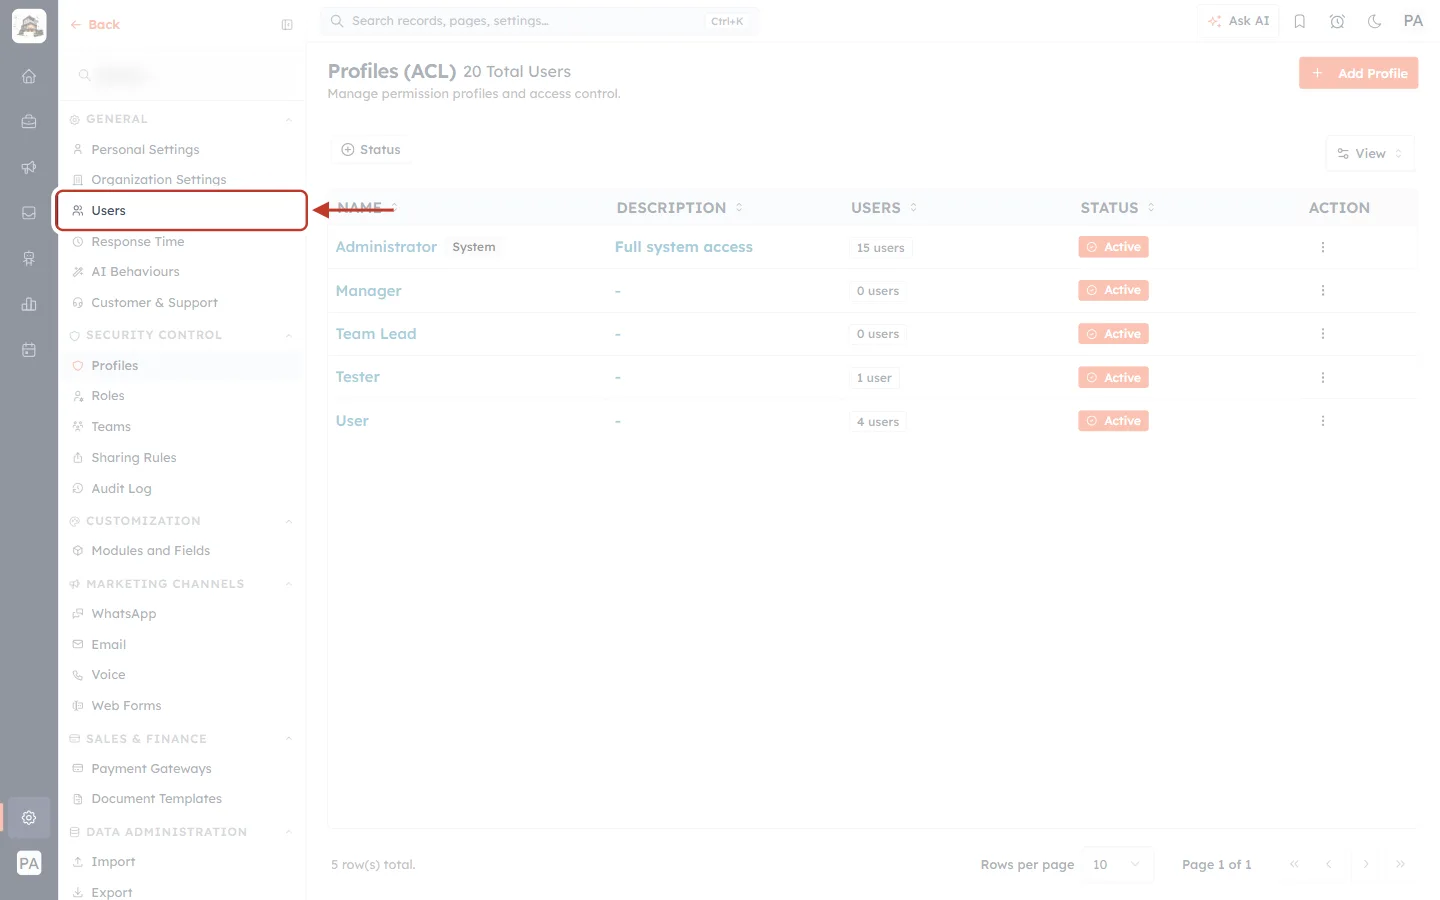Collapse the SECURITY CONTROL section
The height and width of the screenshot is (900, 1440).
288,335
